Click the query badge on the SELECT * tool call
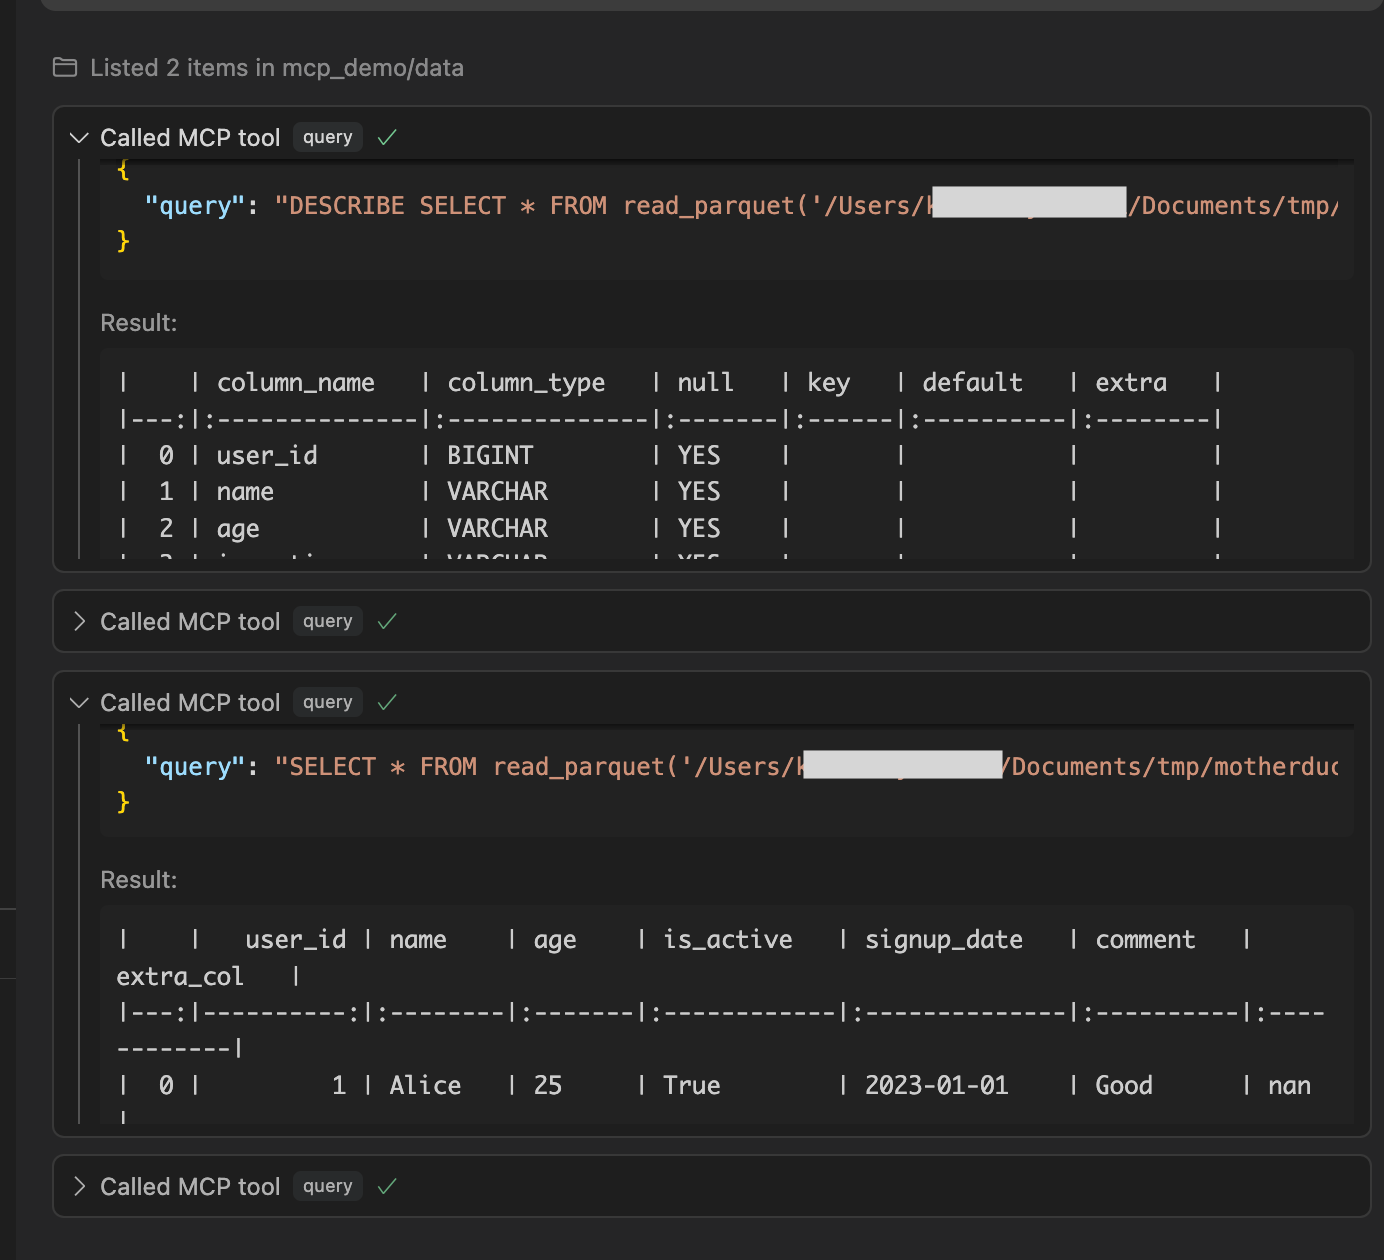 click(x=328, y=703)
